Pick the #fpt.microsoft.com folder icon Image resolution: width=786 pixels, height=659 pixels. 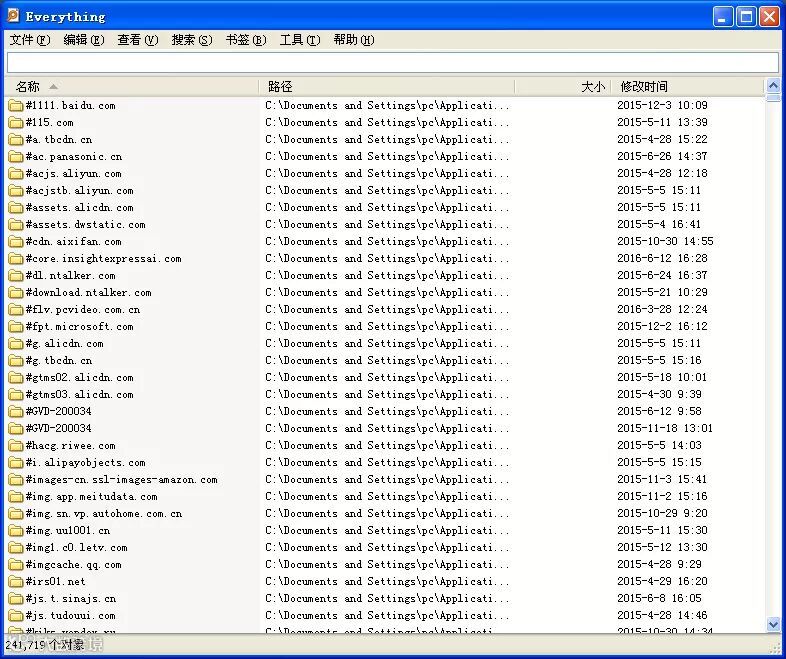(x=16, y=327)
